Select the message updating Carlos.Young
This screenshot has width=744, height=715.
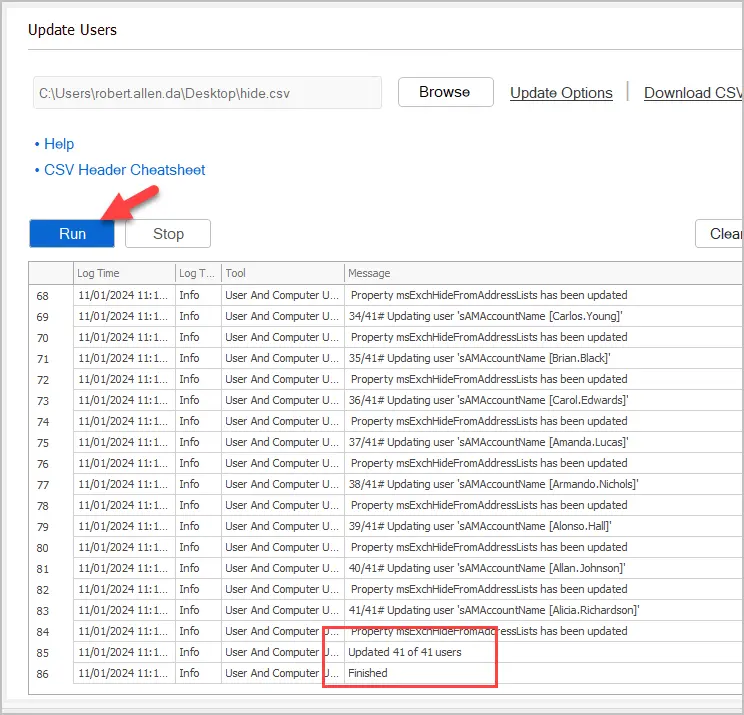[485, 316]
